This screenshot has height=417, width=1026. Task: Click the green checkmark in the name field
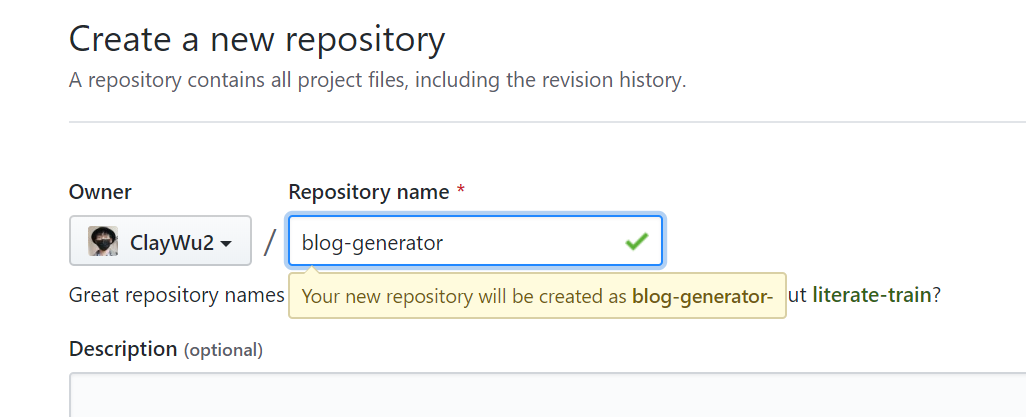tap(636, 241)
